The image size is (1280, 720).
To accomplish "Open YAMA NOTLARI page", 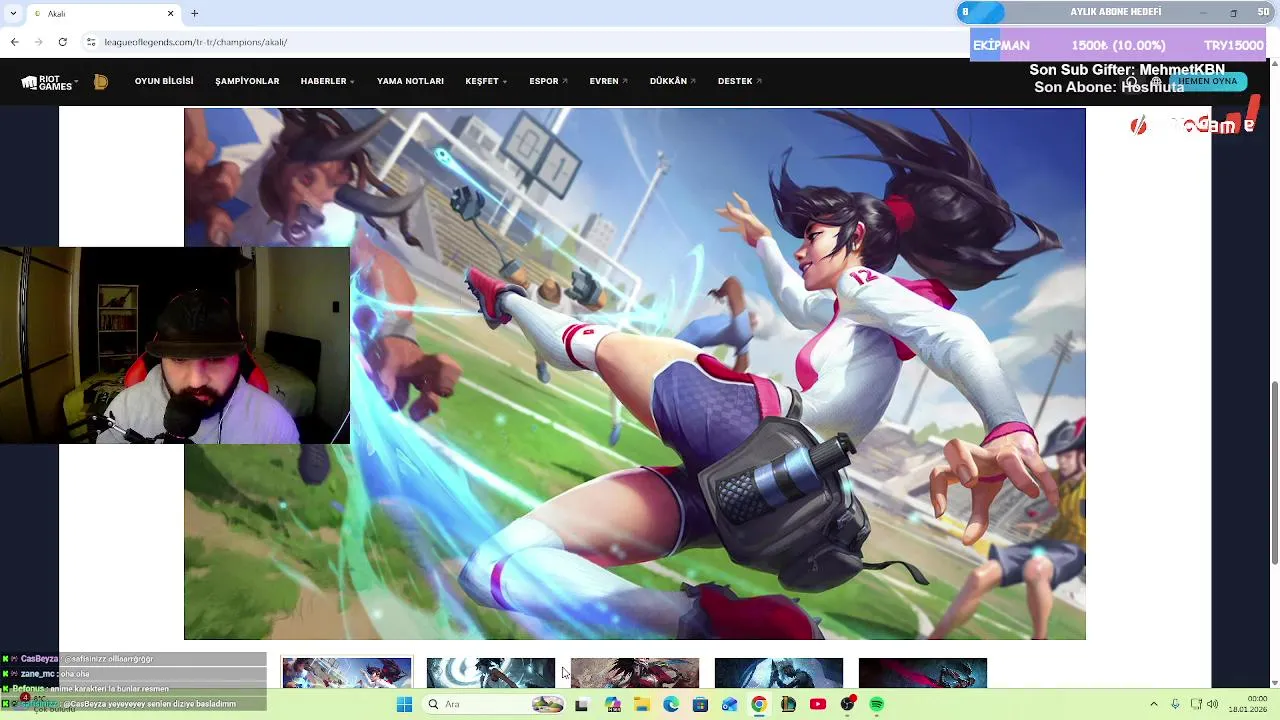I will tap(410, 81).
